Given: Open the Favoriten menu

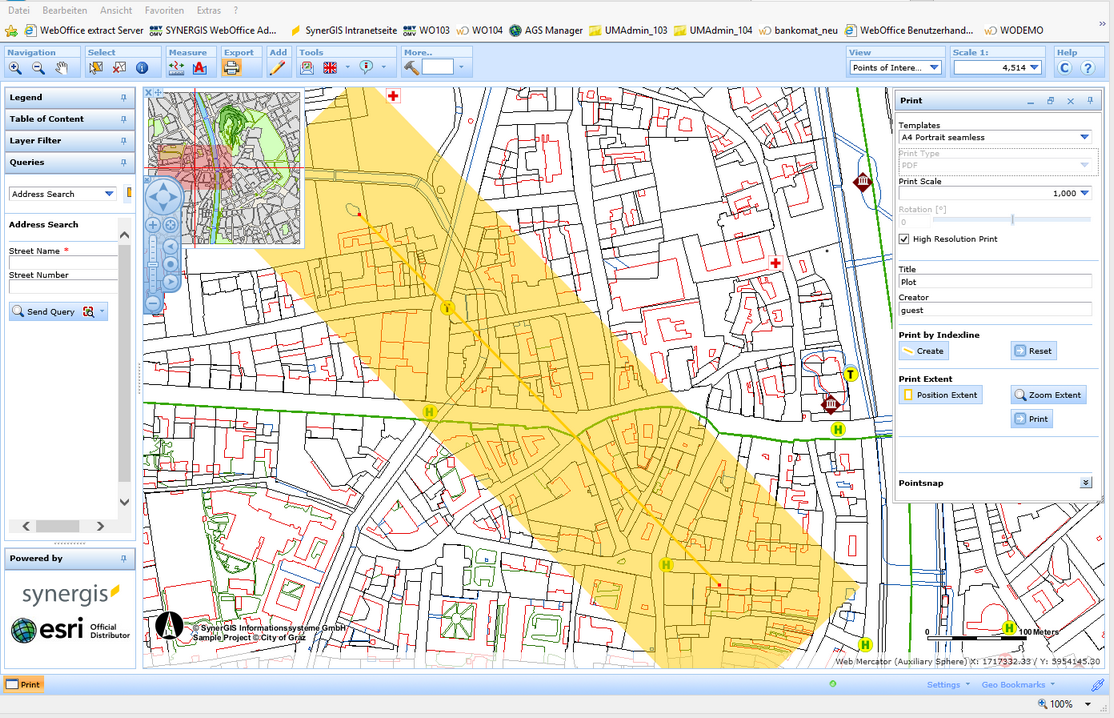Looking at the screenshot, I should tap(164, 10).
